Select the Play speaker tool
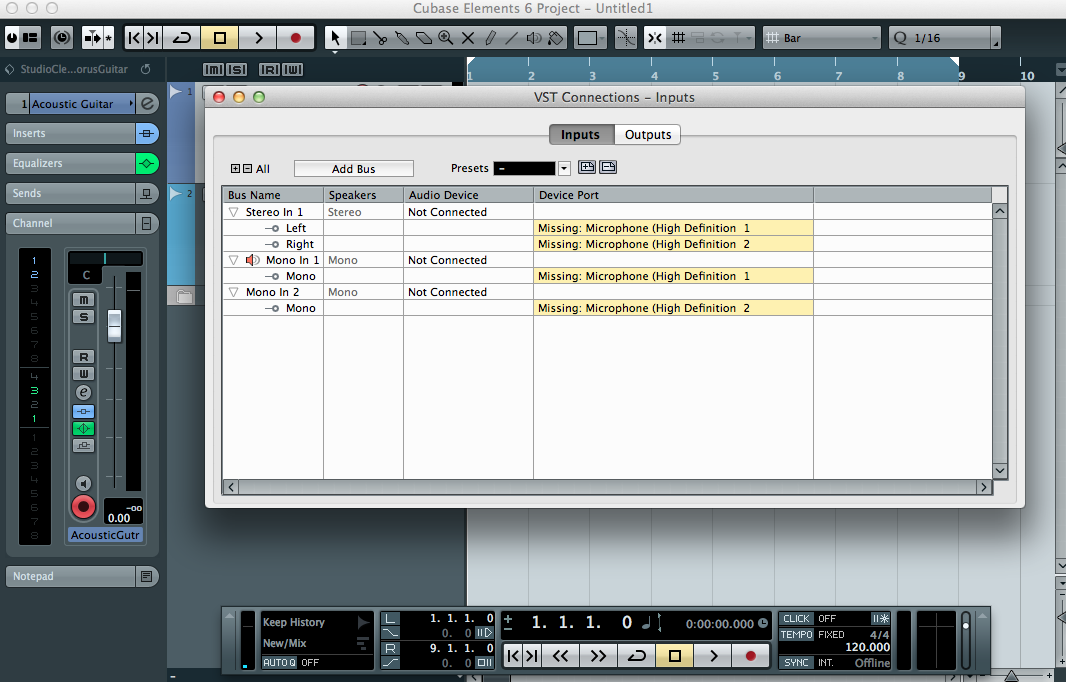 534,38
